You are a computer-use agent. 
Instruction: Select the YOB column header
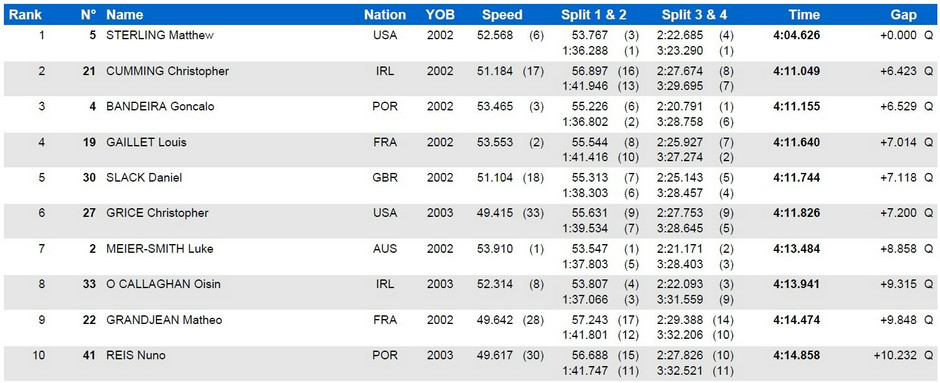(439, 15)
